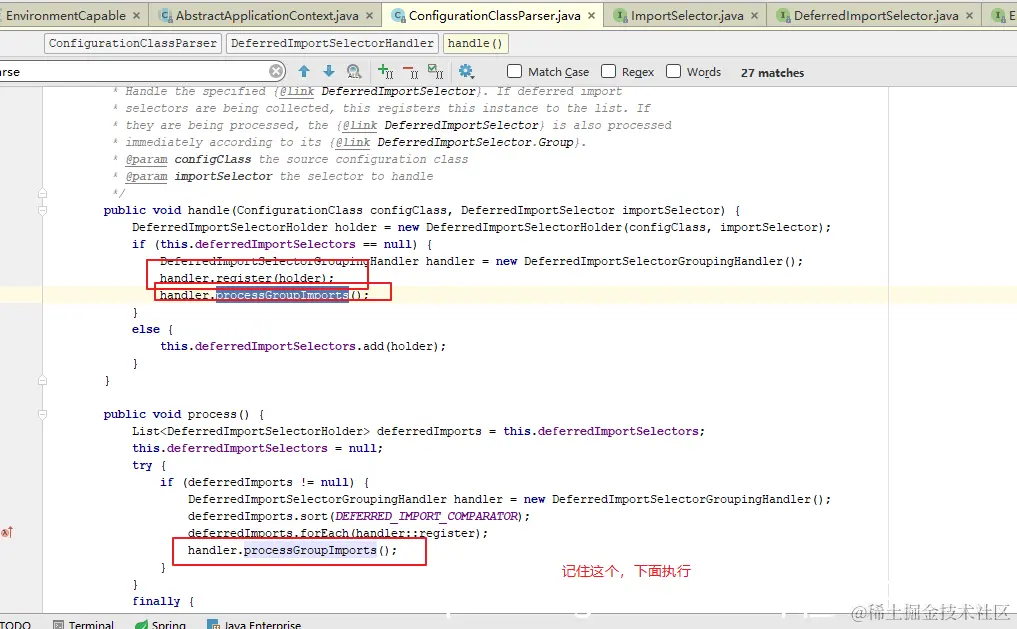This screenshot has width=1017, height=629.
Task: Open ImportSelector.java tab
Action: point(687,16)
